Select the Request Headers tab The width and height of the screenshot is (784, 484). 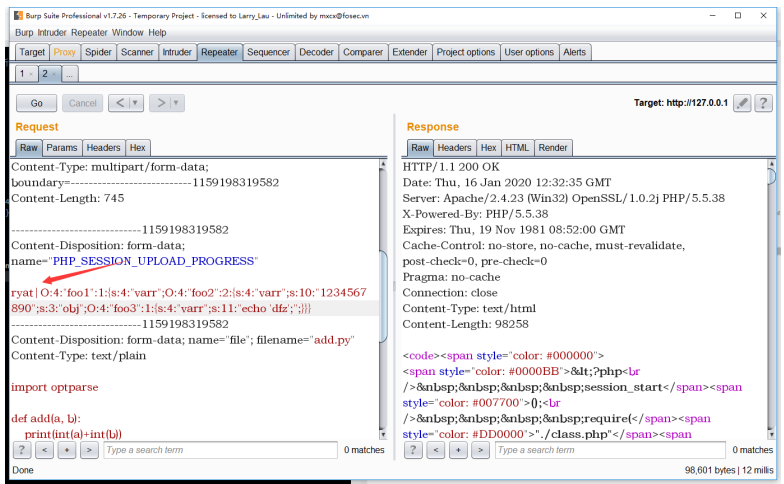click(104, 148)
